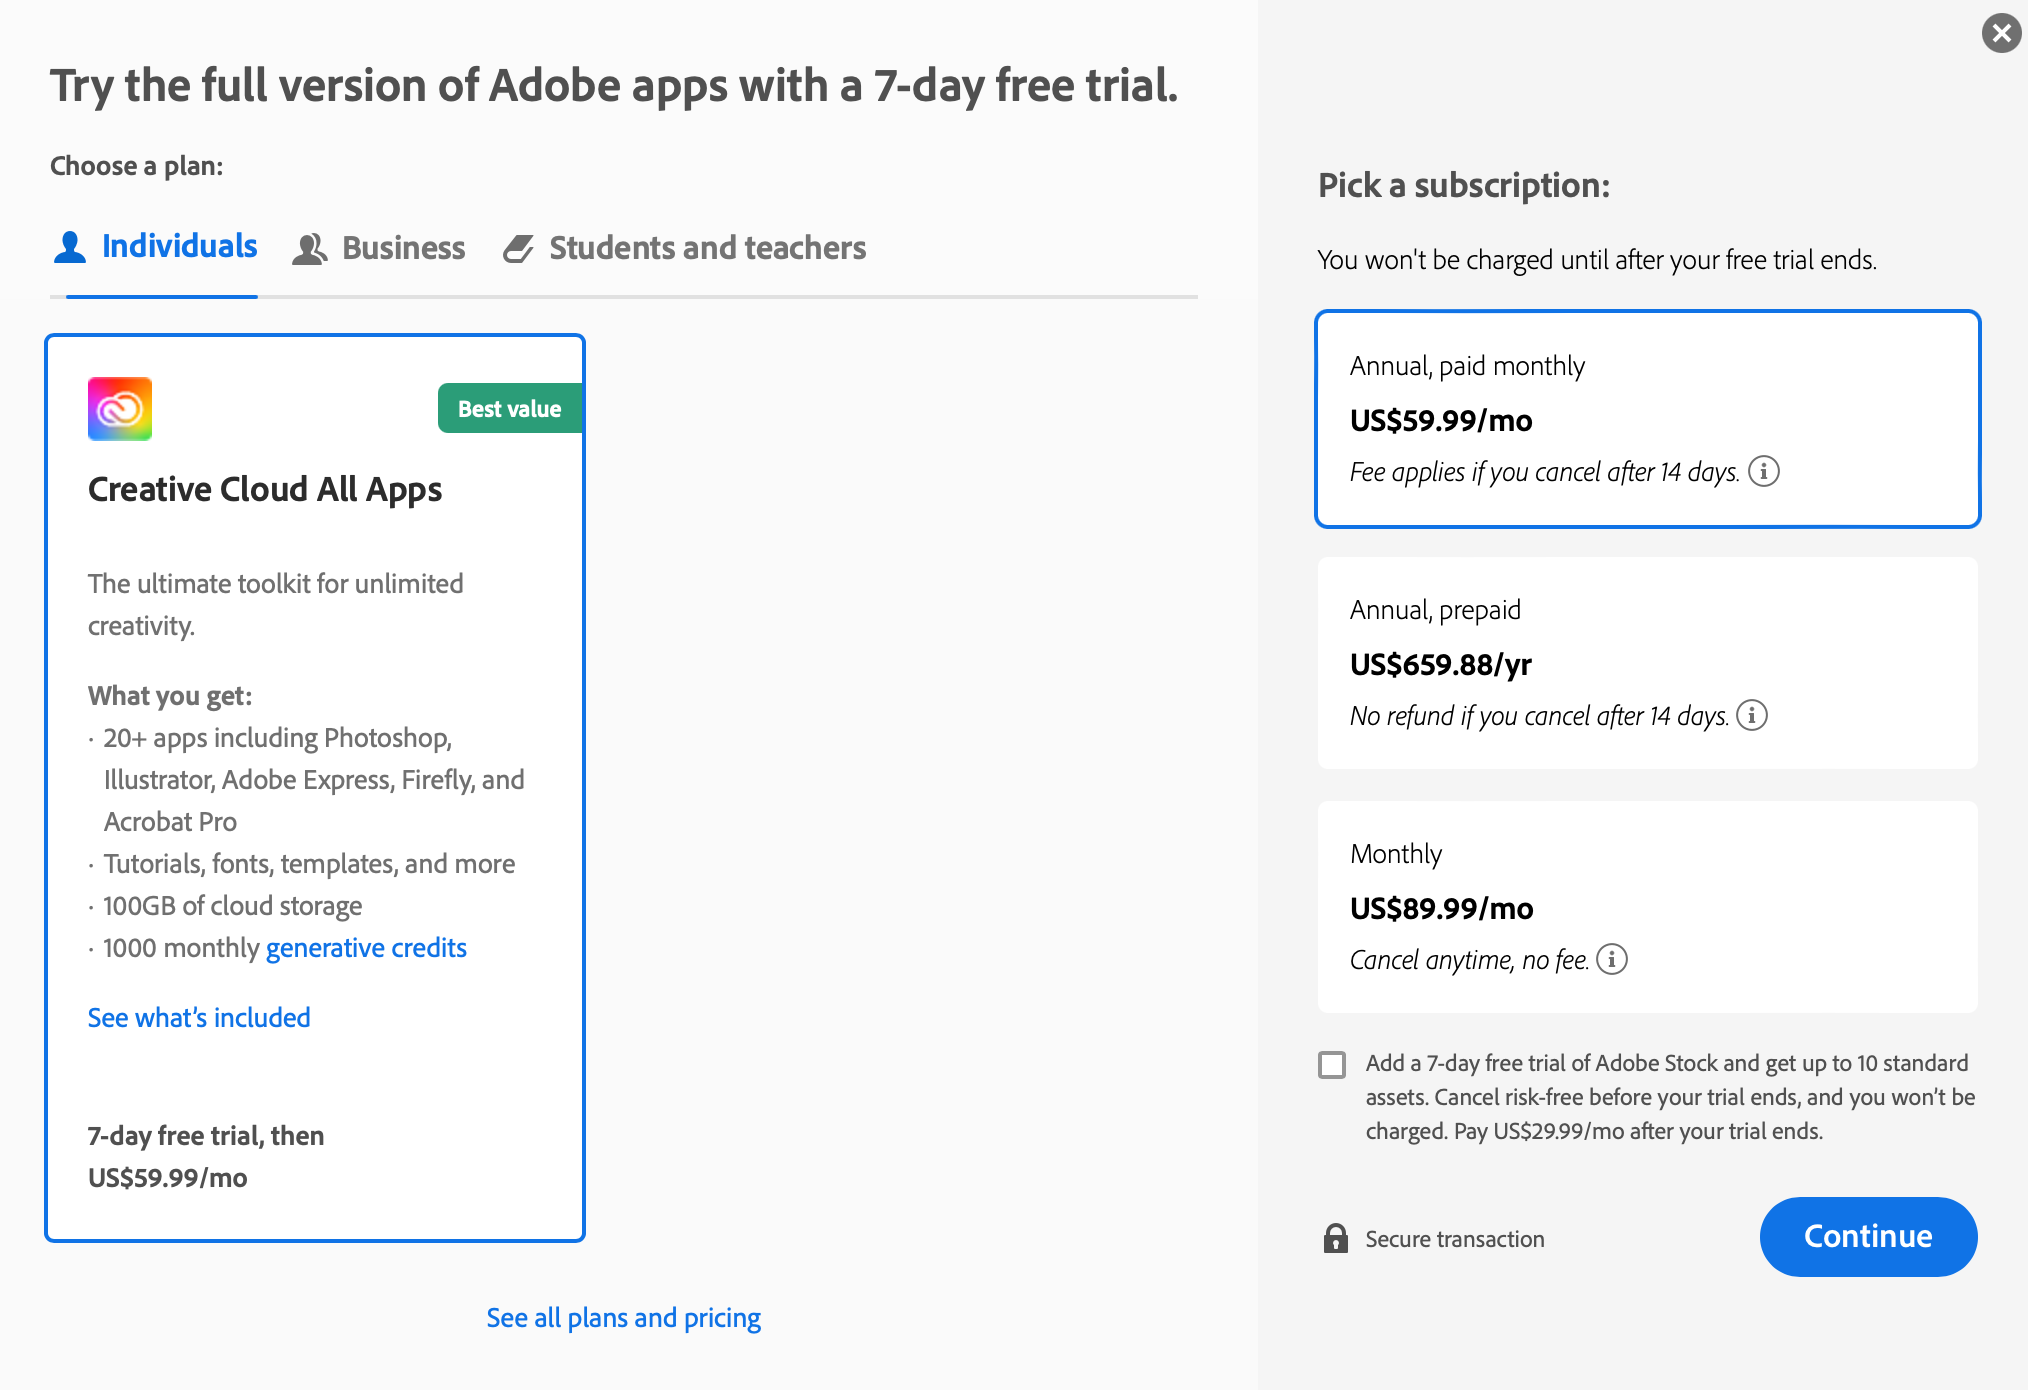Follow the See what's included link

199,1018
